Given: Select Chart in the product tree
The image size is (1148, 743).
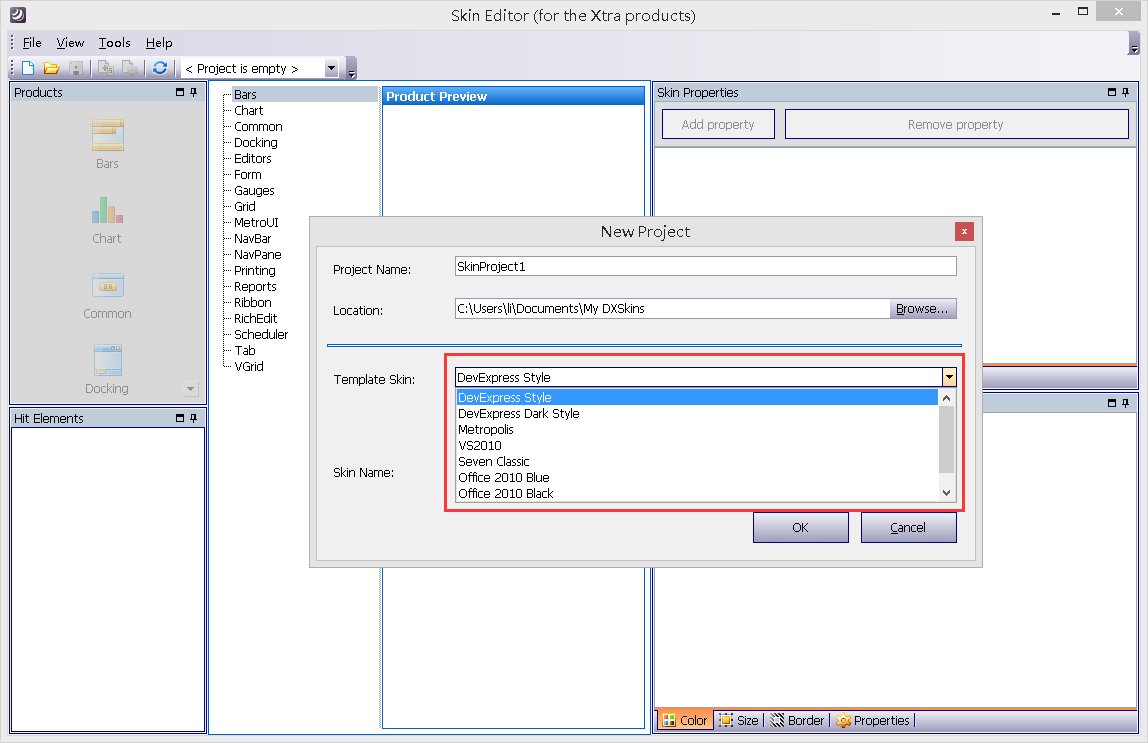Looking at the screenshot, I should [248, 111].
